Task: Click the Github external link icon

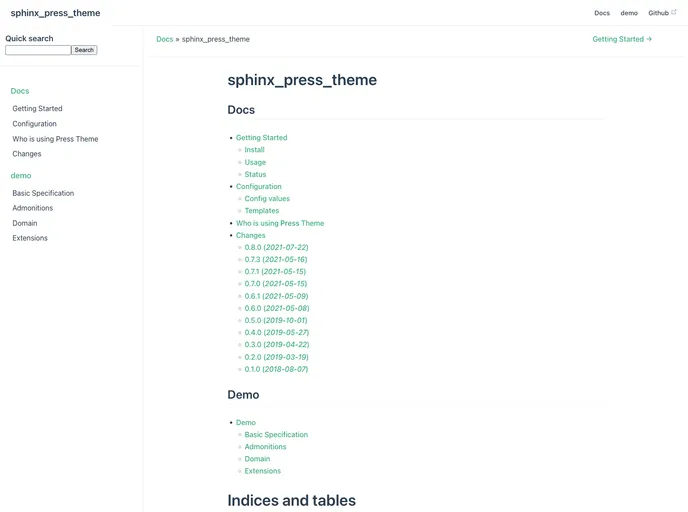Action: click(674, 12)
